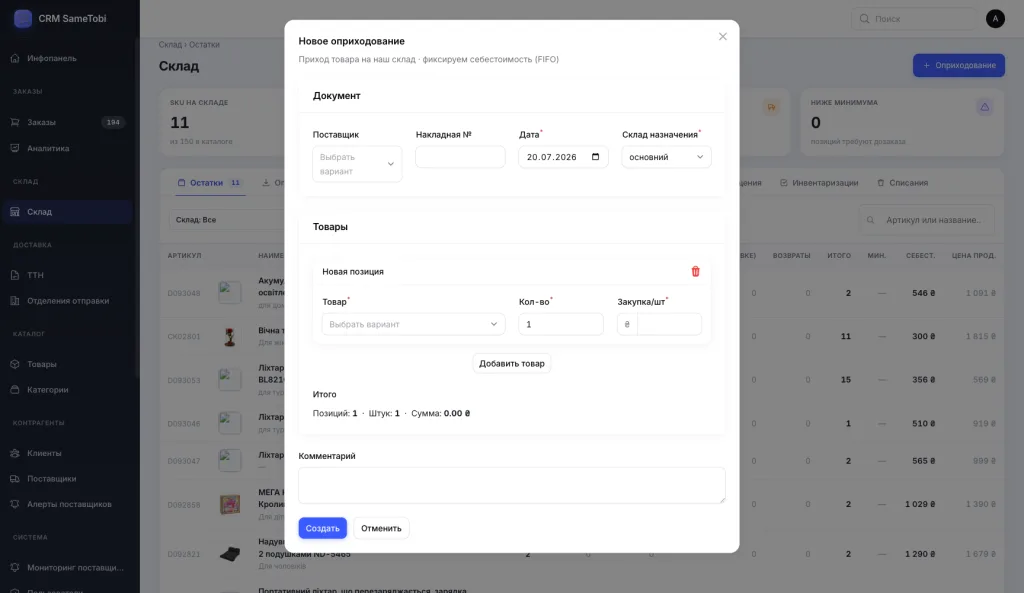Click the Склад warehouse icon in the sidebar
This screenshot has height=593, width=1024.
click(15, 212)
